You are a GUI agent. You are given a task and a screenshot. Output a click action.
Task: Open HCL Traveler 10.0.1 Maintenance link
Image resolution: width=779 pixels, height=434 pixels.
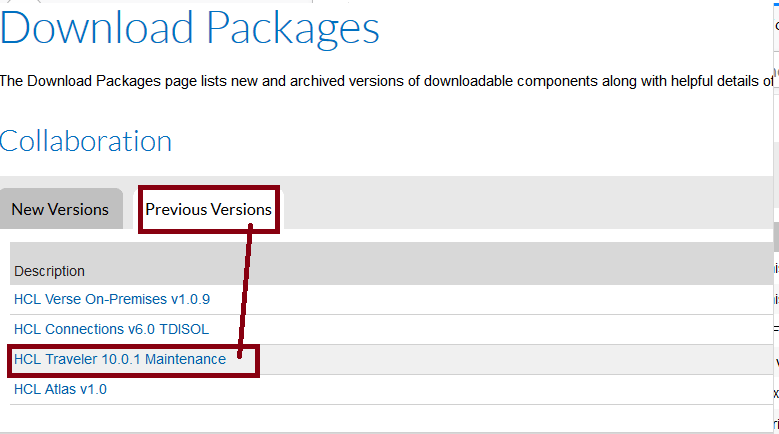point(120,359)
